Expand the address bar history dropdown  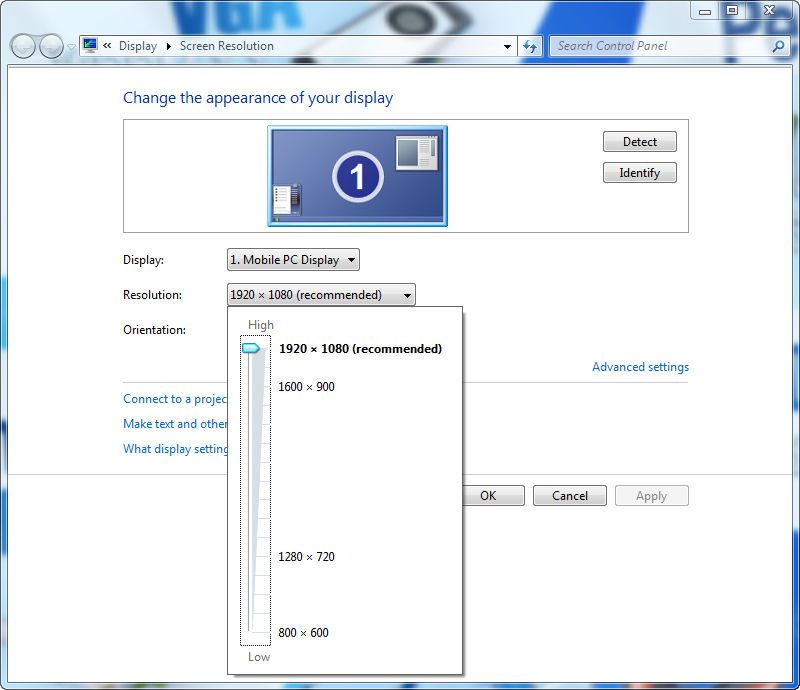tap(508, 46)
